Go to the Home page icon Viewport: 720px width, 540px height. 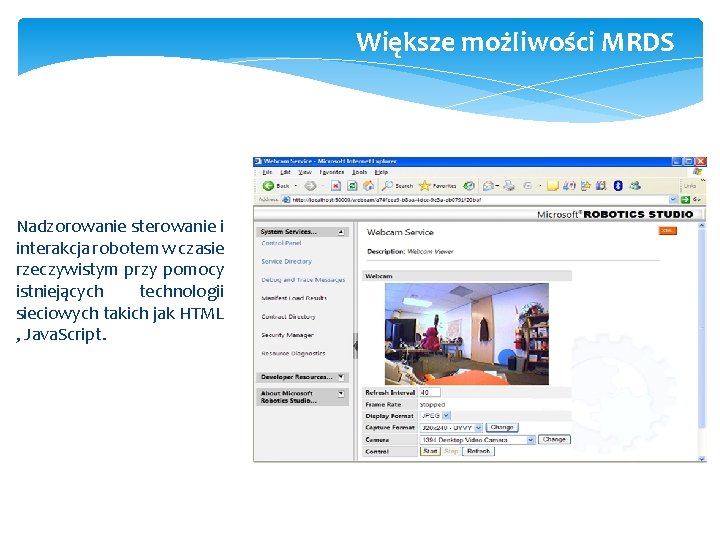coord(368,186)
